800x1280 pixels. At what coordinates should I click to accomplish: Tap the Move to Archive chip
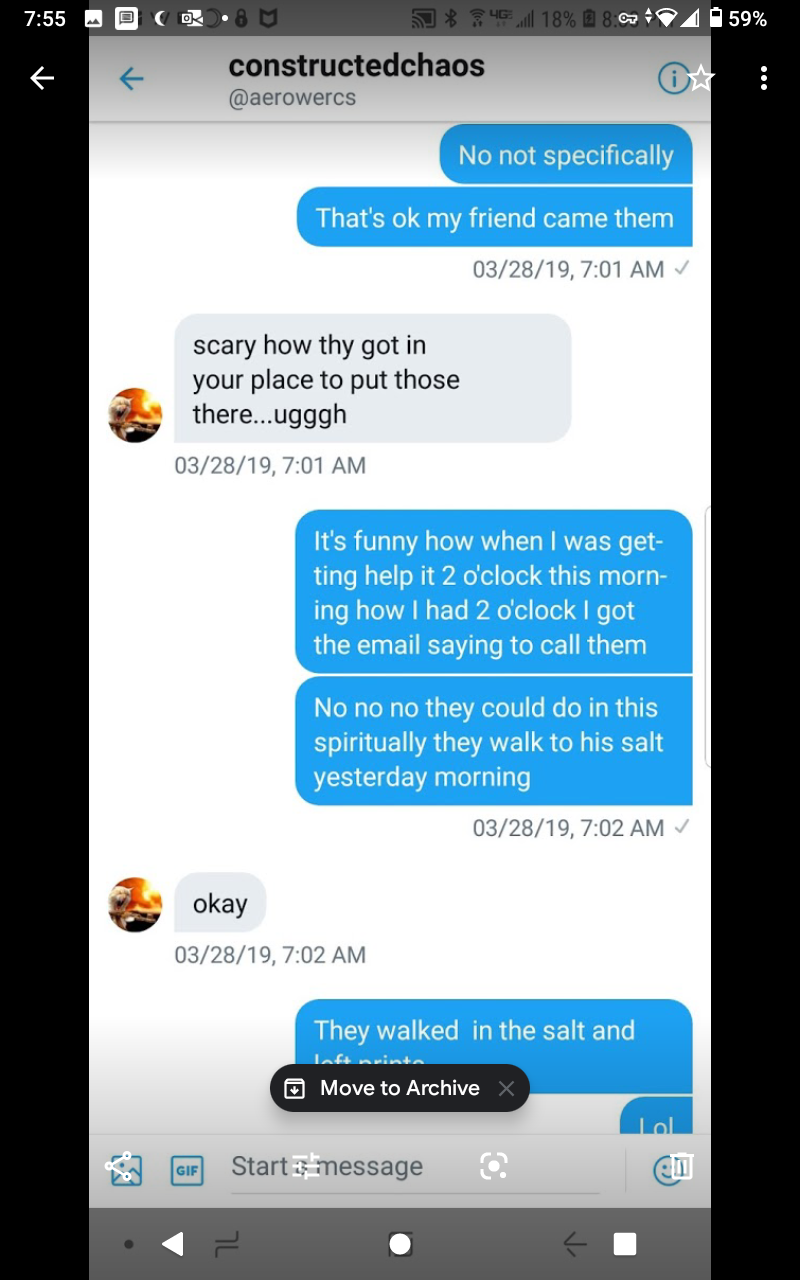(x=385, y=1088)
